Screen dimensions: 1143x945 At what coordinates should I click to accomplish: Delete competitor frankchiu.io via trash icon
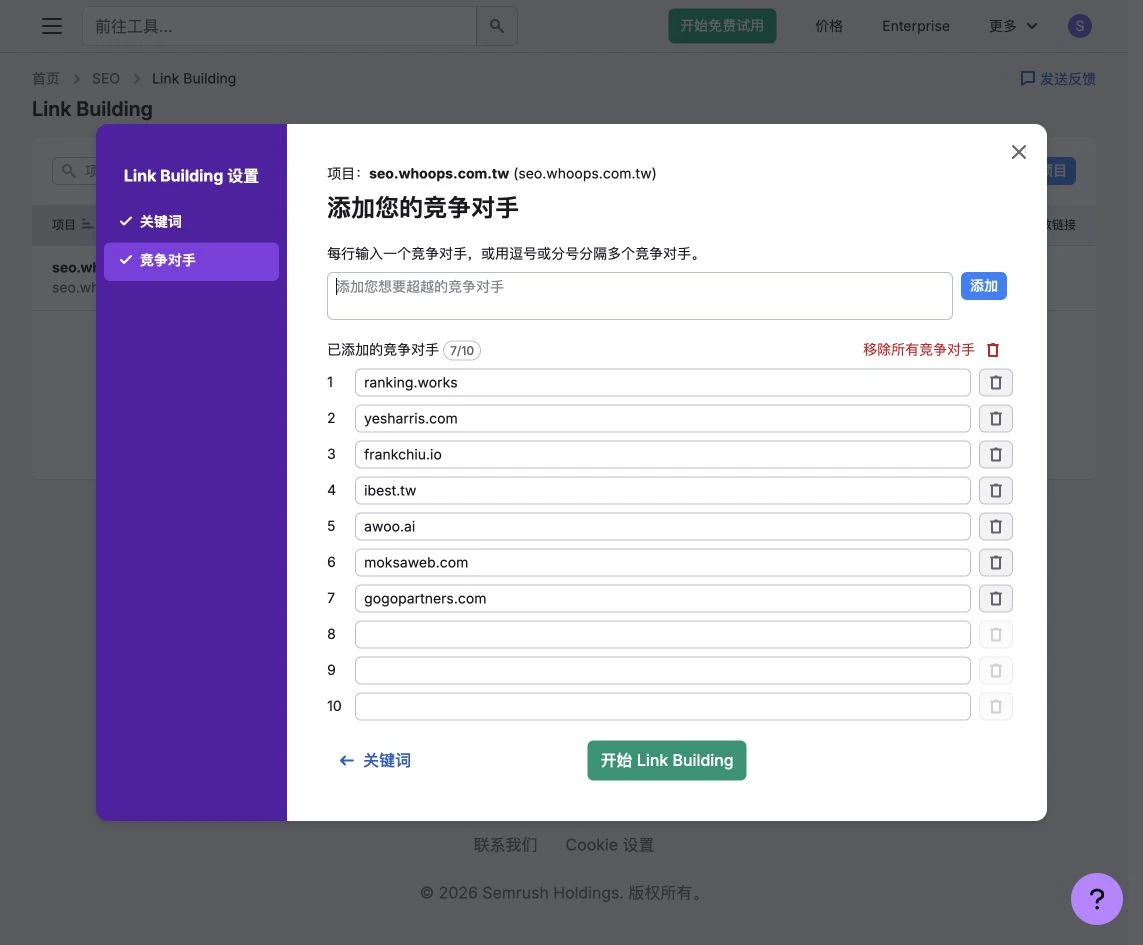click(995, 454)
